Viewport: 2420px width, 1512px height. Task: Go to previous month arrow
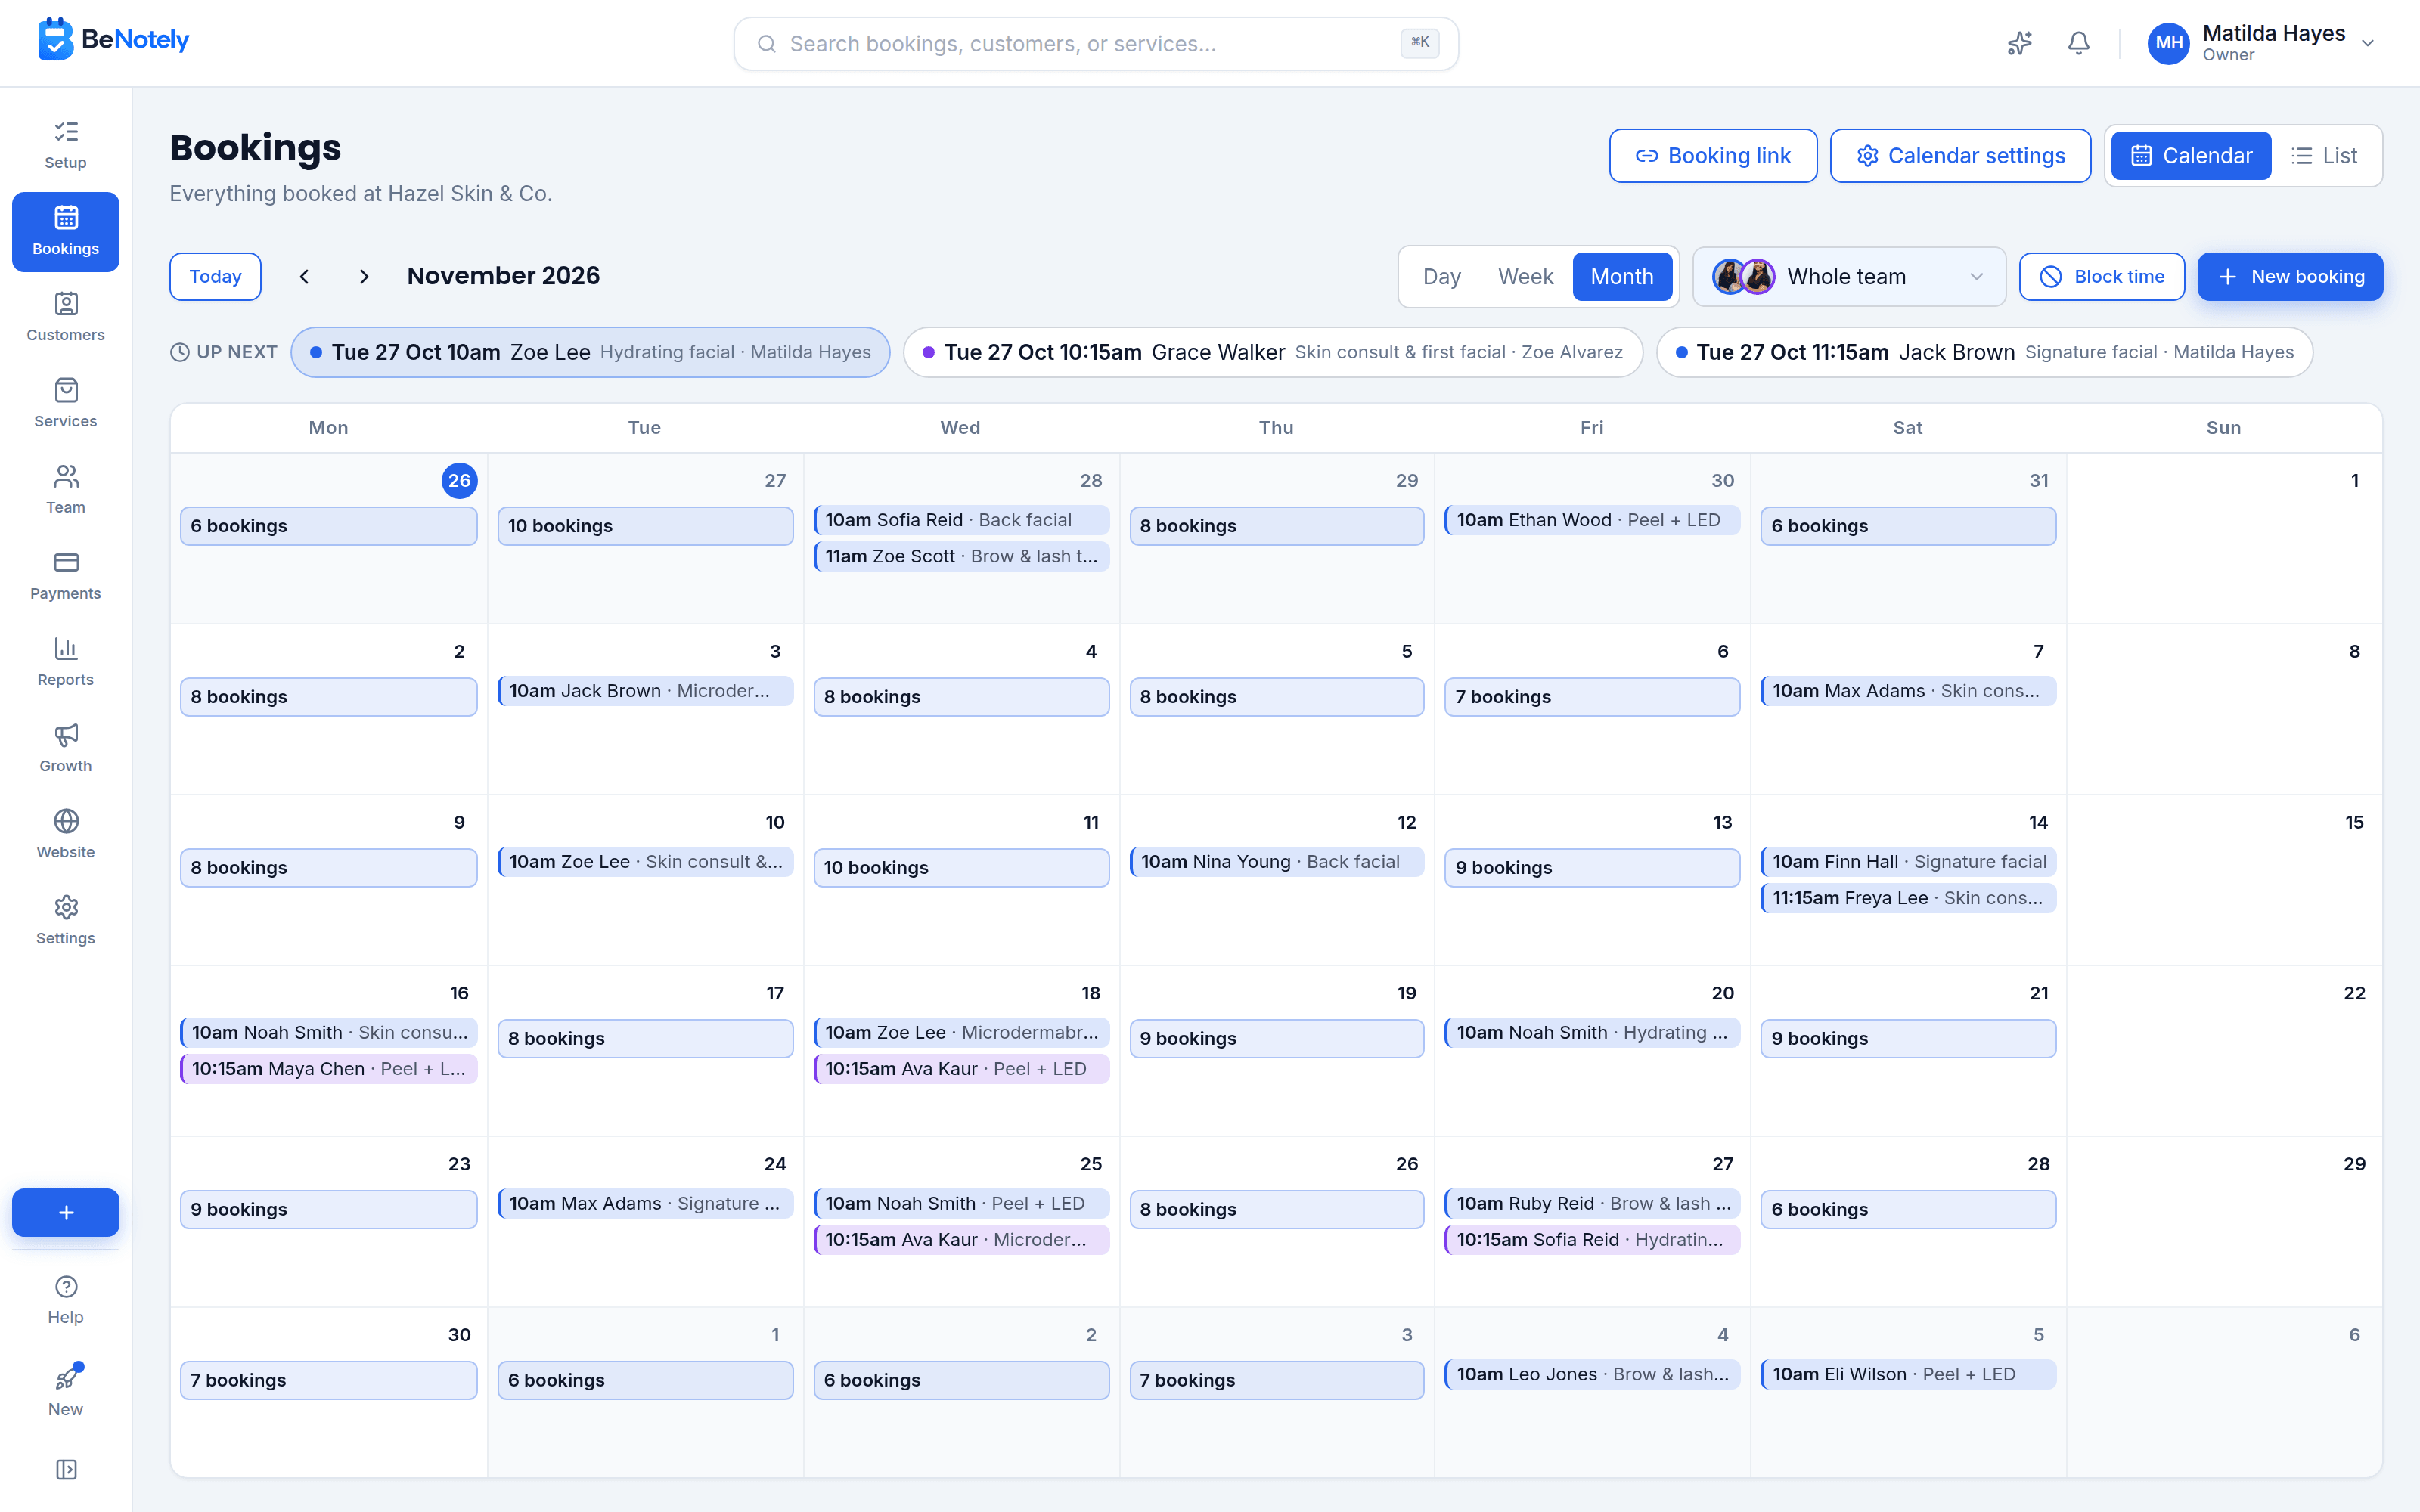(x=304, y=277)
